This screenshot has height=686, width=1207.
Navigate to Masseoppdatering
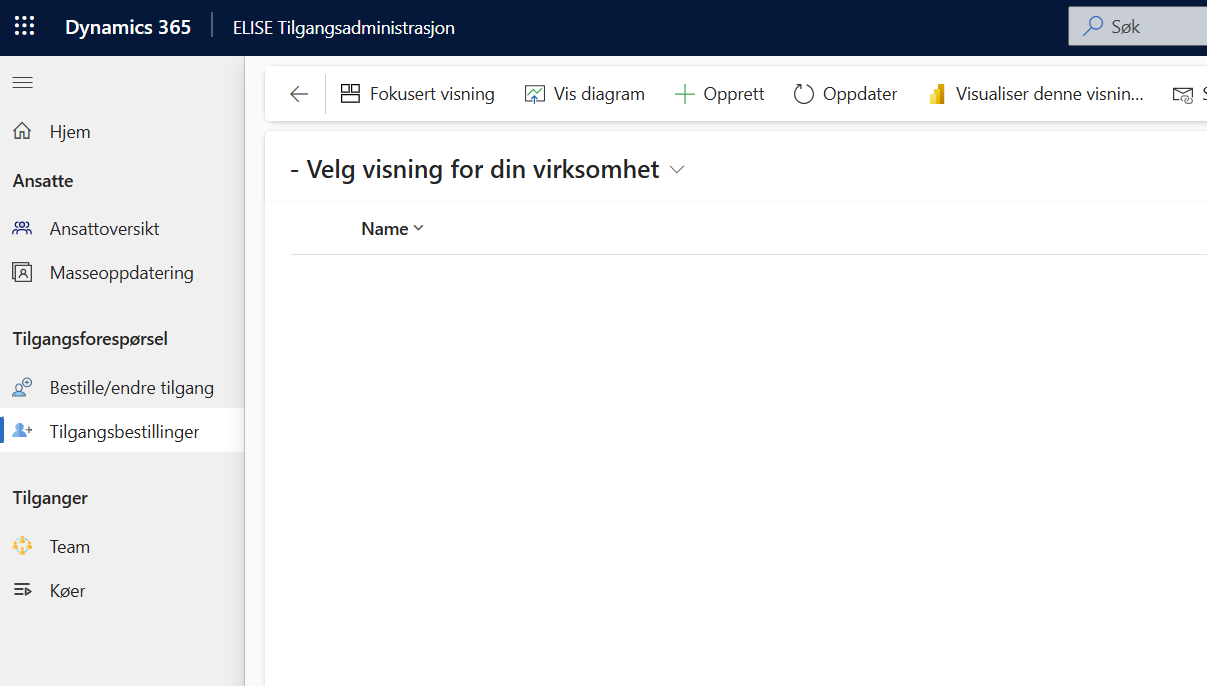[x=122, y=272]
